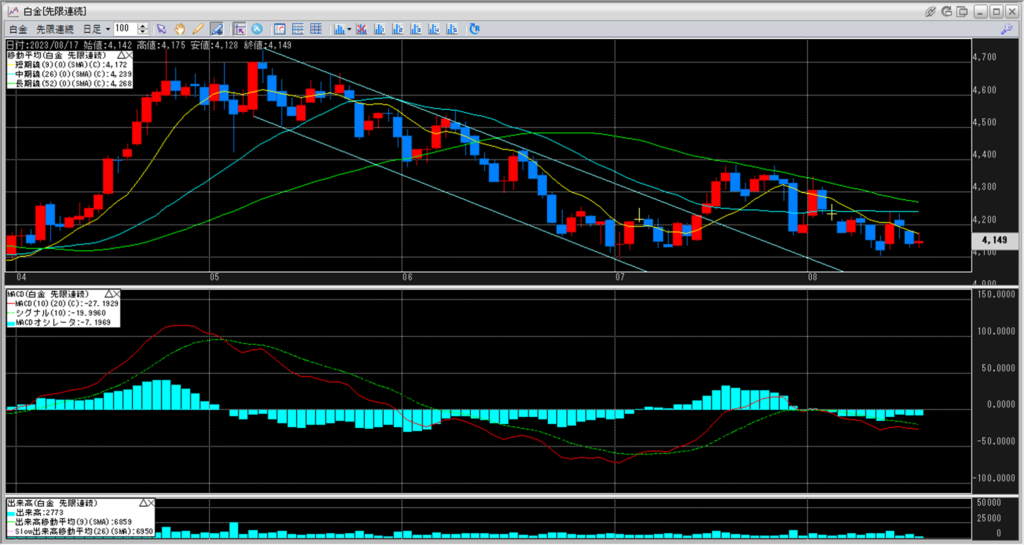Click the 白金 symbol menu
The width and height of the screenshot is (1024, 545).
[19, 29]
